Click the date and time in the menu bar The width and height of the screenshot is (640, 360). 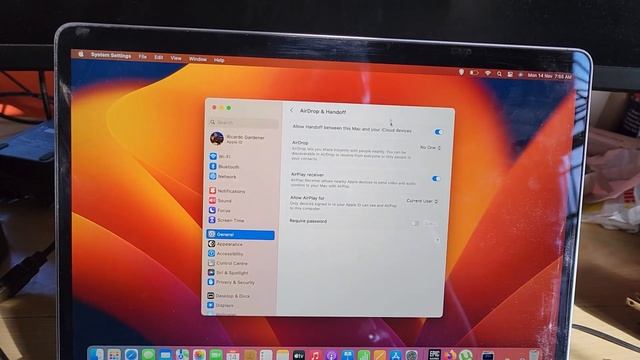(x=549, y=76)
